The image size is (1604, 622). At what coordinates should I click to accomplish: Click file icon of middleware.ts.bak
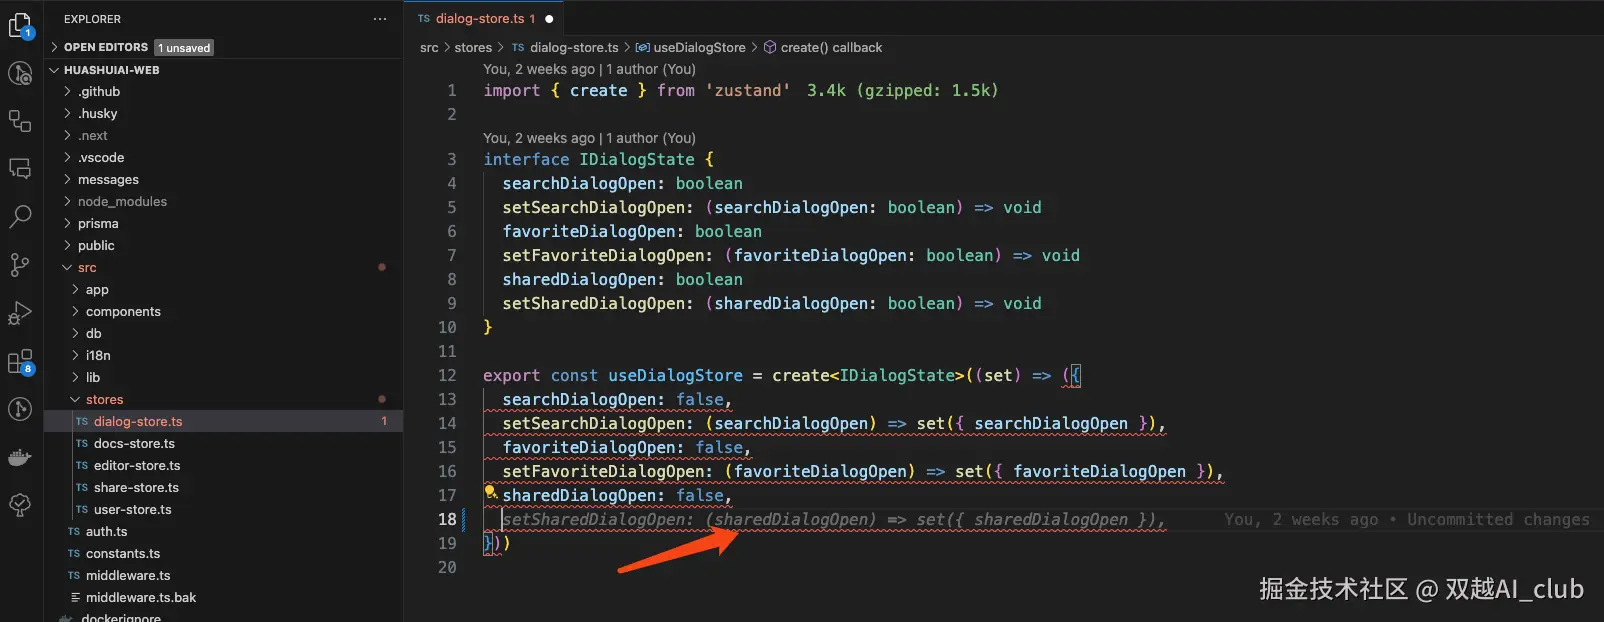75,598
